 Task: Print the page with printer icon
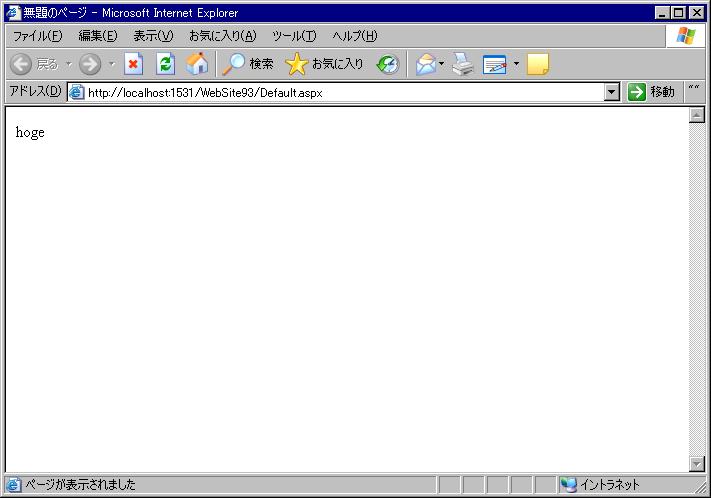[463, 64]
